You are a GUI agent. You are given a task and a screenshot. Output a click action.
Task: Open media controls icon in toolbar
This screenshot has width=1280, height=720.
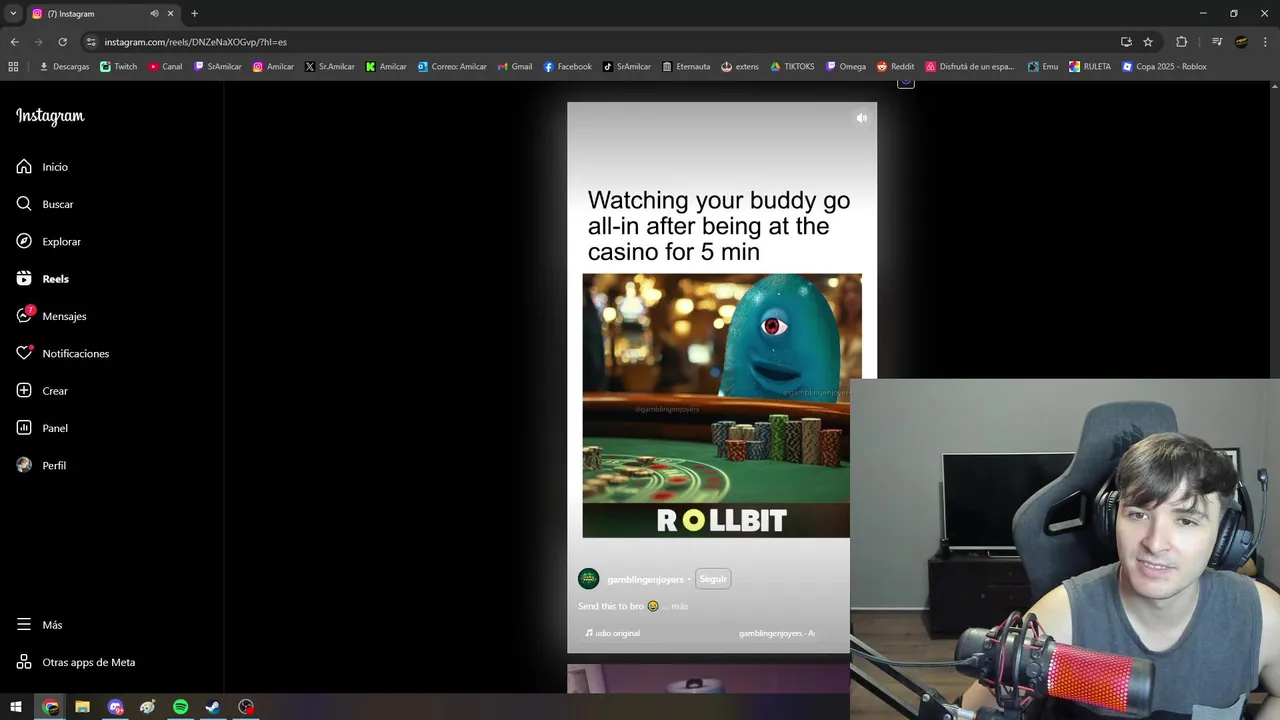[x=1217, y=42]
